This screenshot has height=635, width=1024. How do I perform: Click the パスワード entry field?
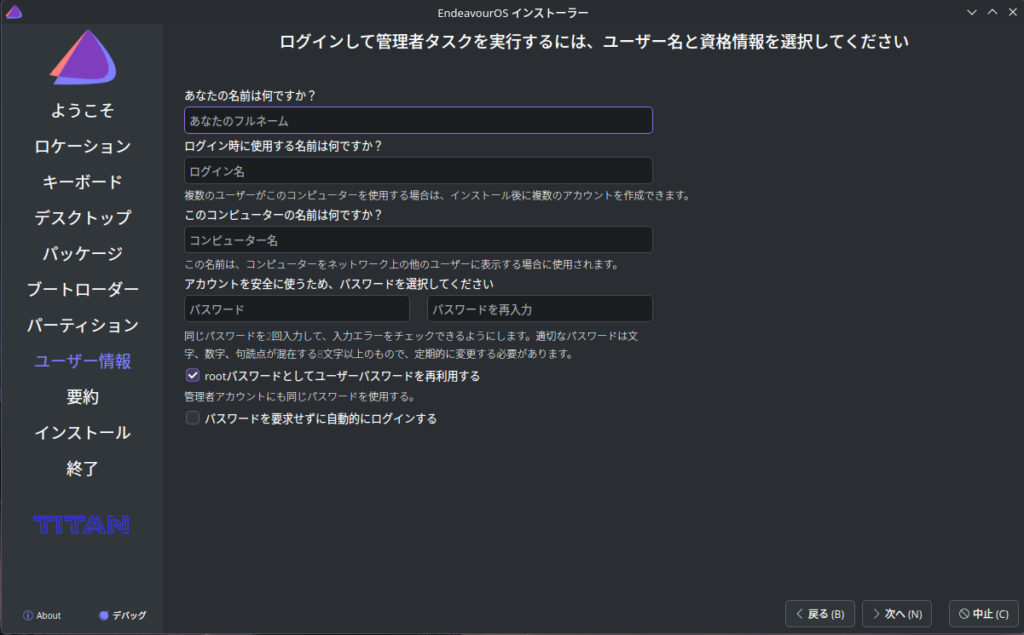point(297,309)
